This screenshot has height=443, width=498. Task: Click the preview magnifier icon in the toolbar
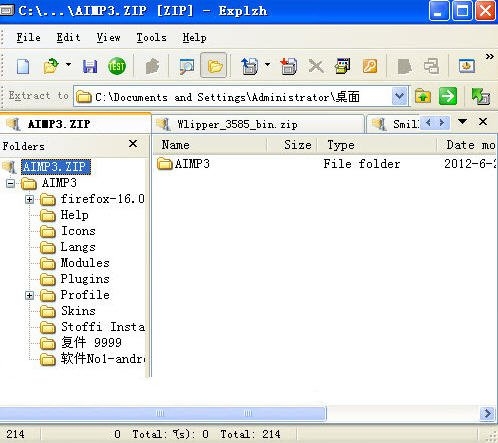(x=187, y=66)
